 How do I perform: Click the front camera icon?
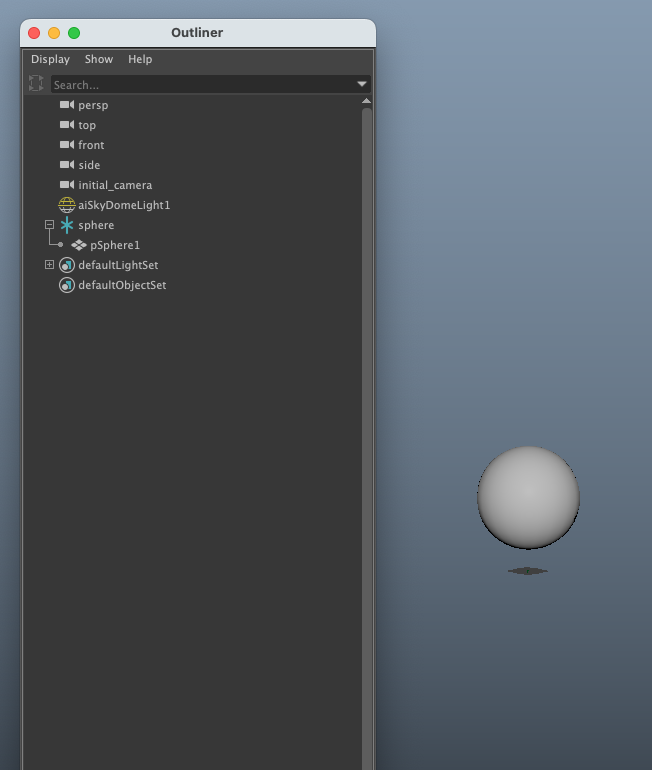coord(67,145)
